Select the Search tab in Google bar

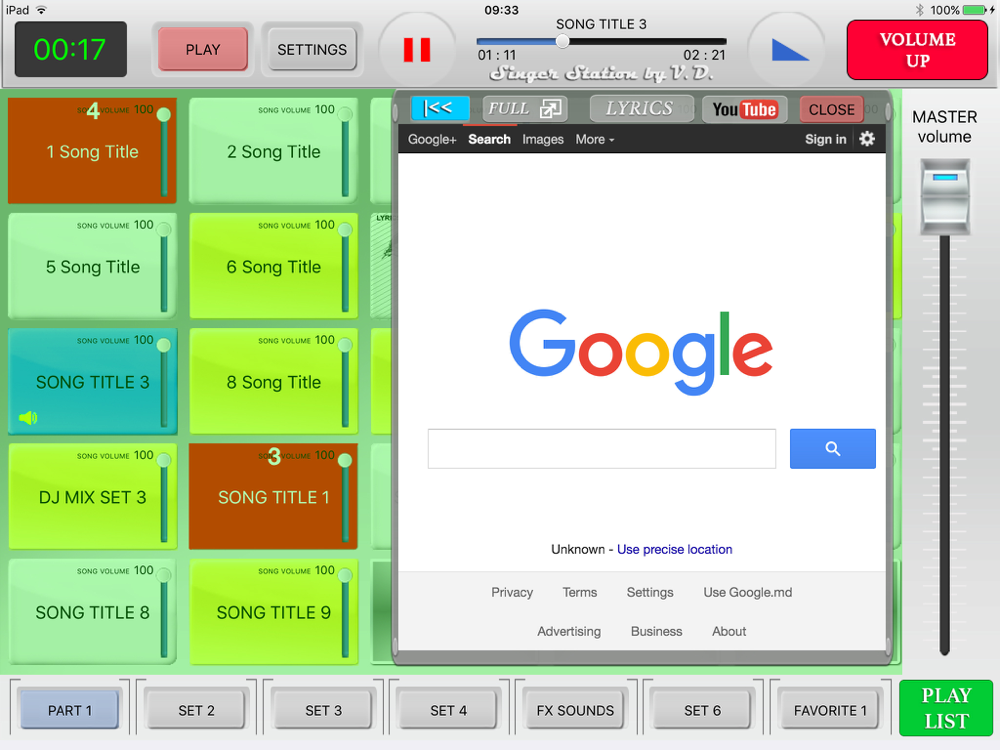click(489, 139)
